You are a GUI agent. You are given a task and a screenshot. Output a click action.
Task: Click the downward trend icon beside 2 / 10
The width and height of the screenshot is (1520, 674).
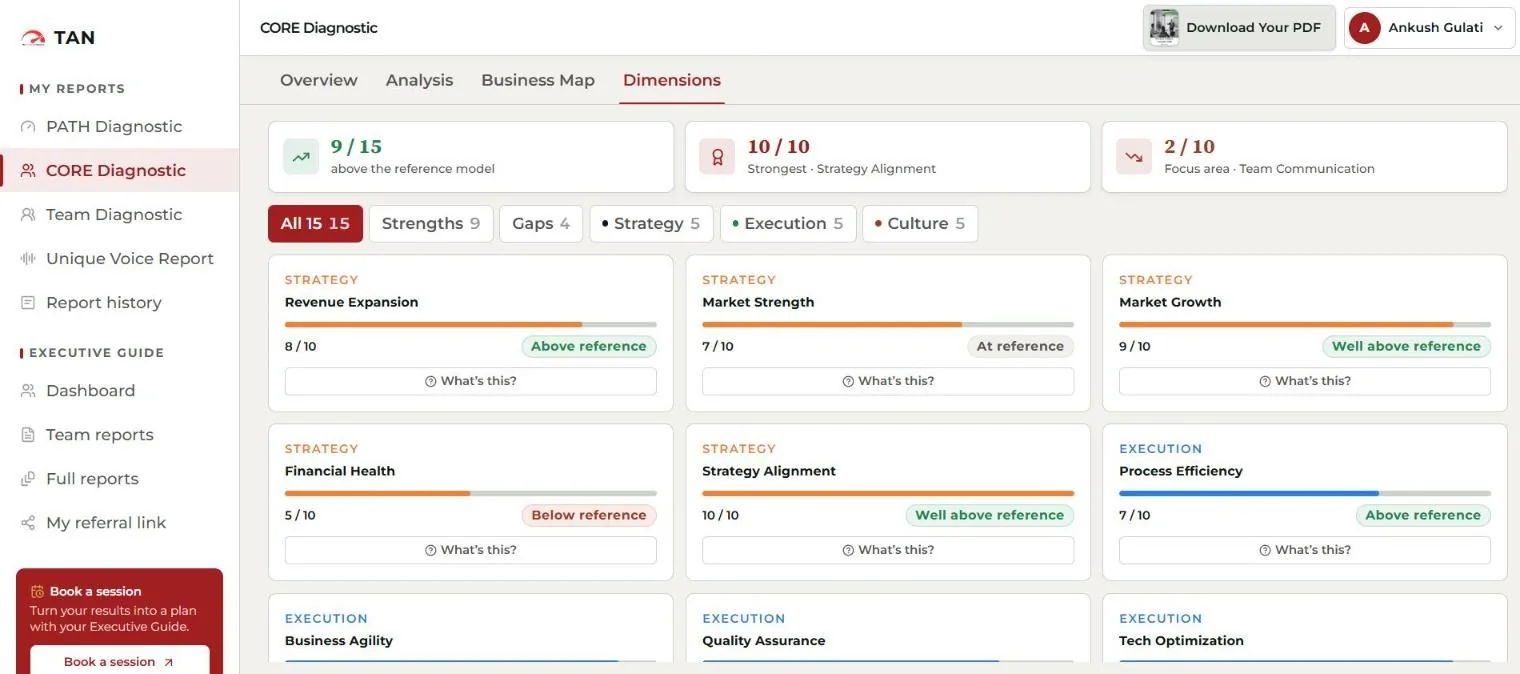pyautogui.click(x=1134, y=157)
